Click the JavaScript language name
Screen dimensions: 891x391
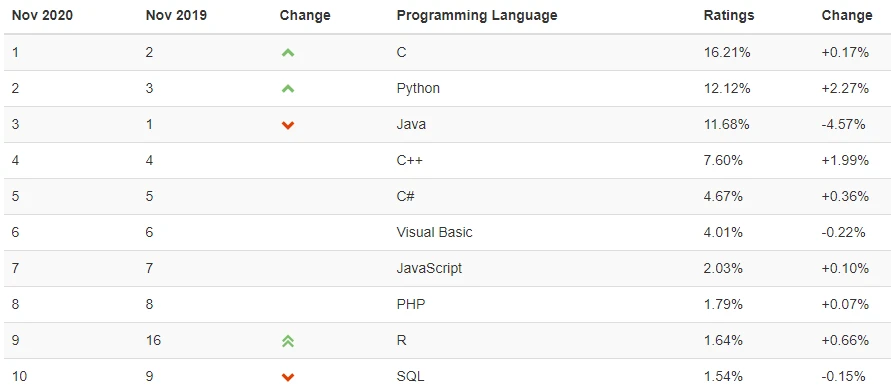coord(429,268)
